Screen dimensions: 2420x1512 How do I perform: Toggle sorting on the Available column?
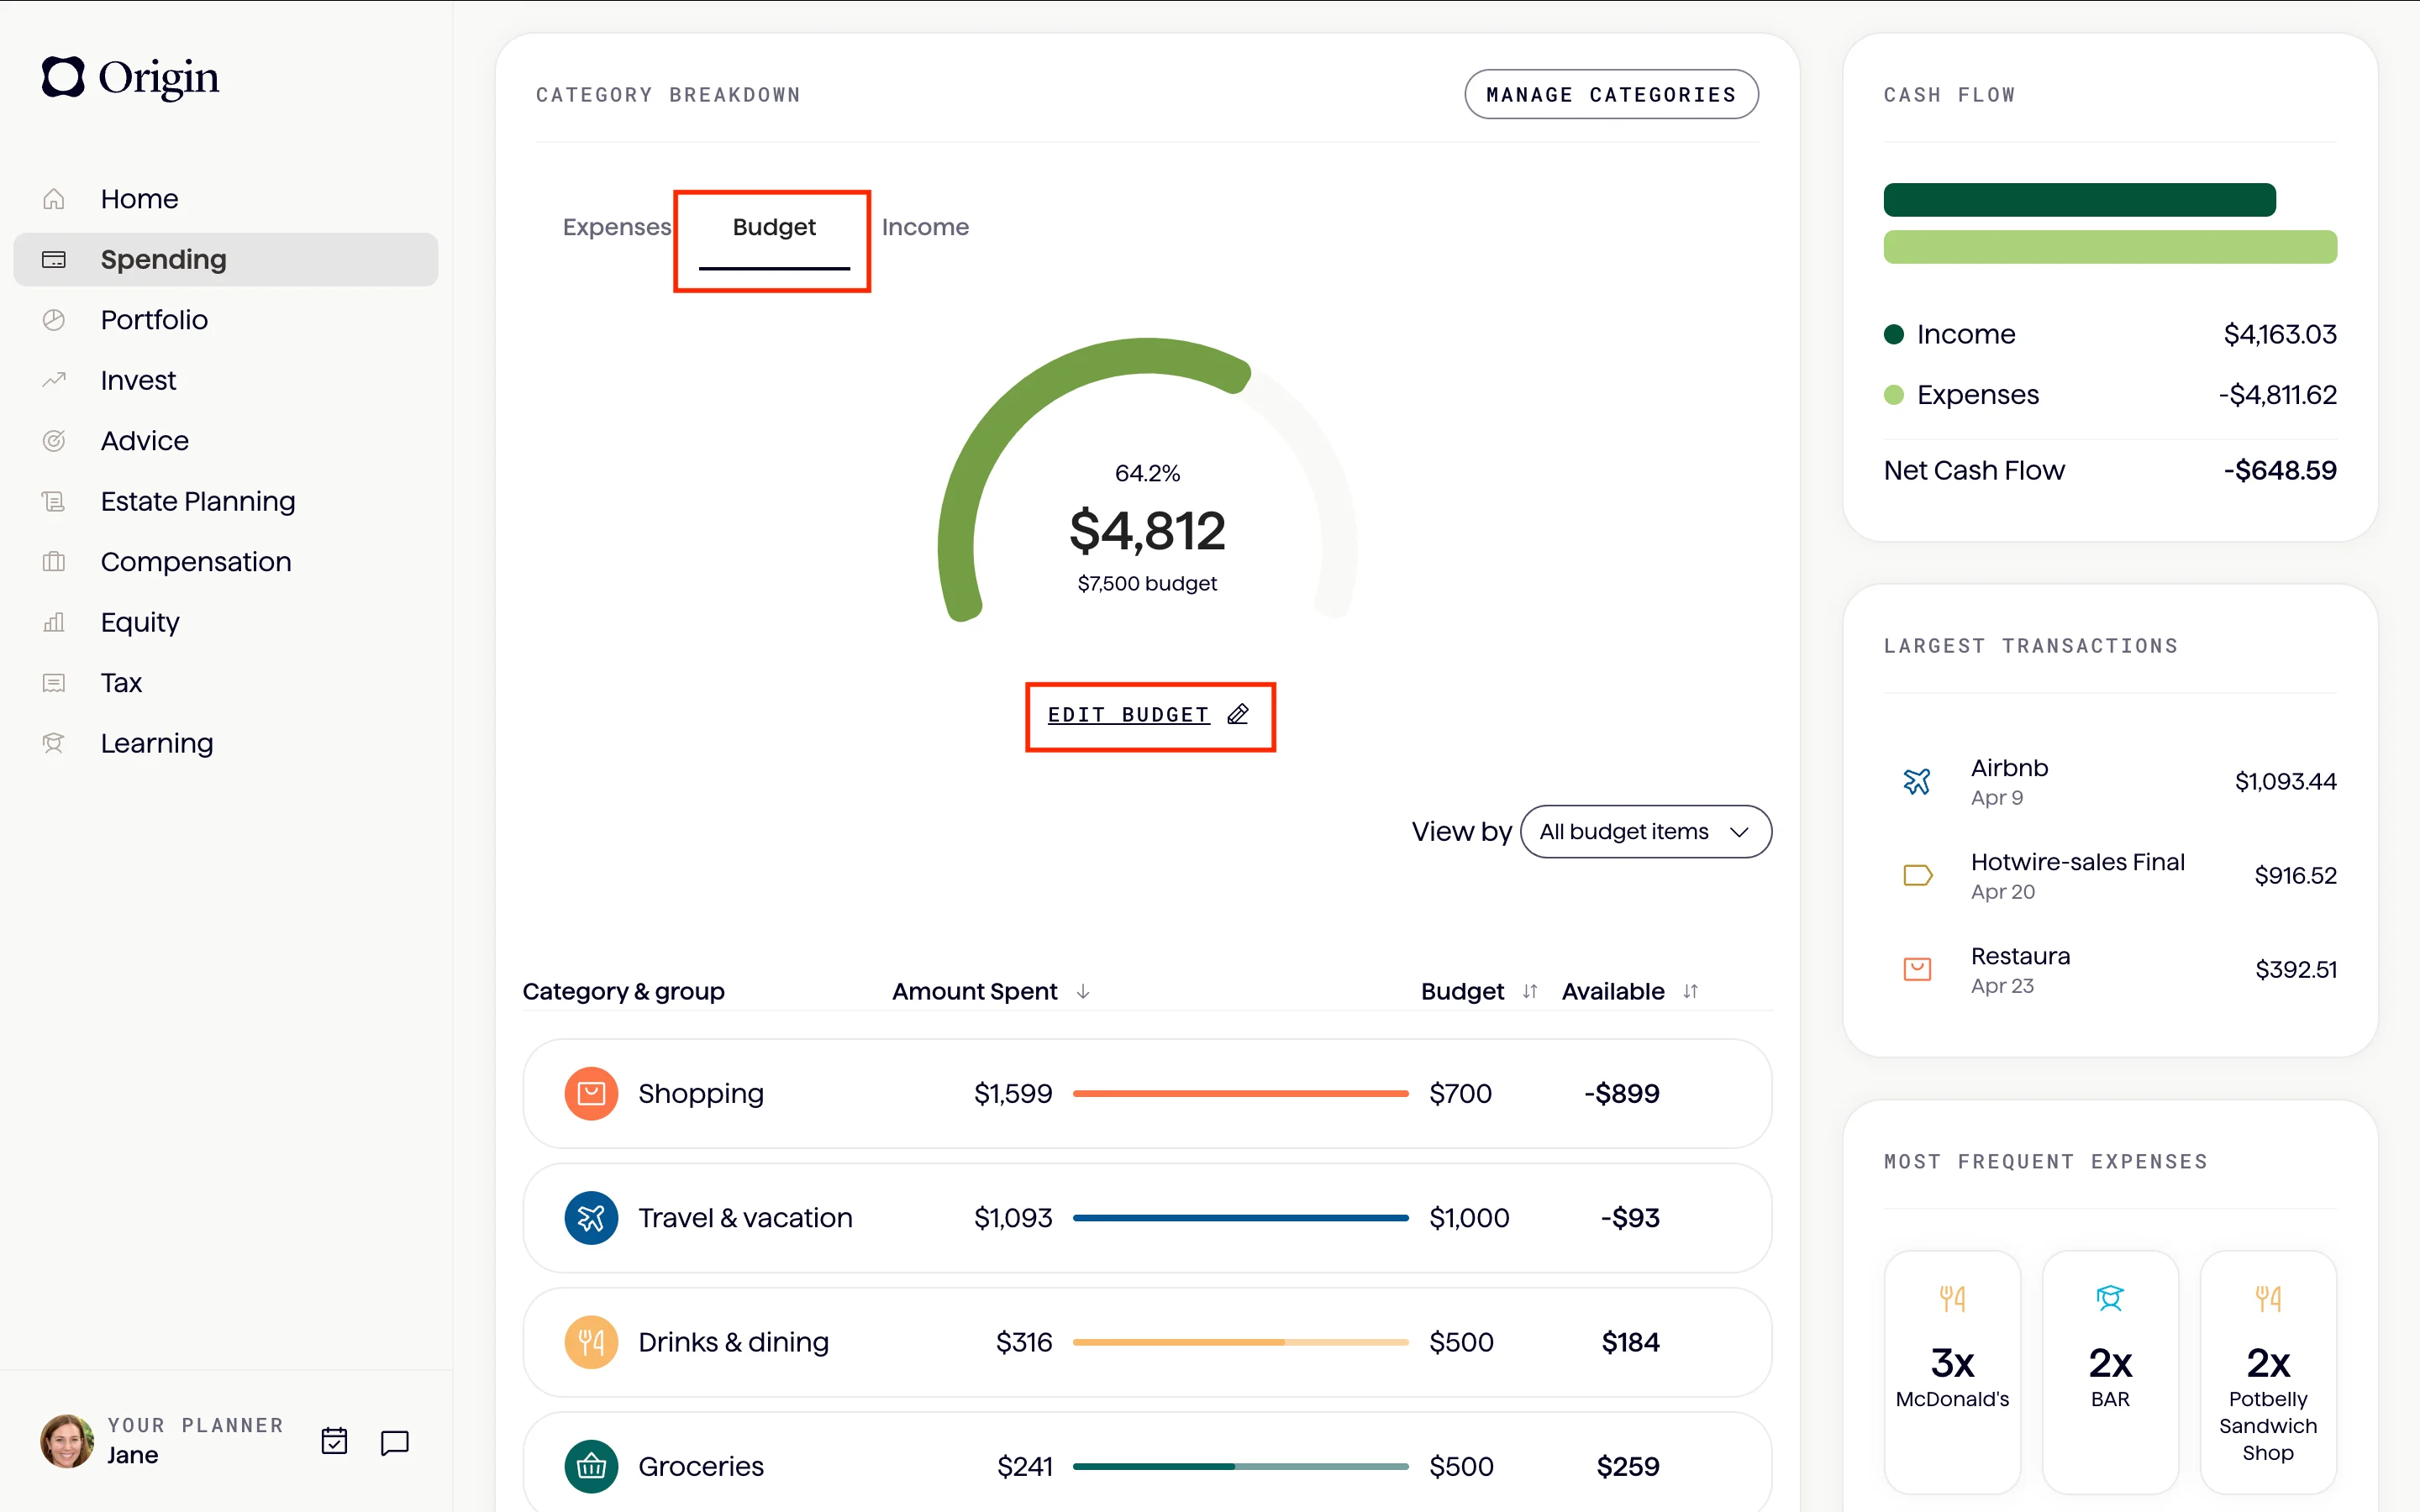click(x=1690, y=991)
